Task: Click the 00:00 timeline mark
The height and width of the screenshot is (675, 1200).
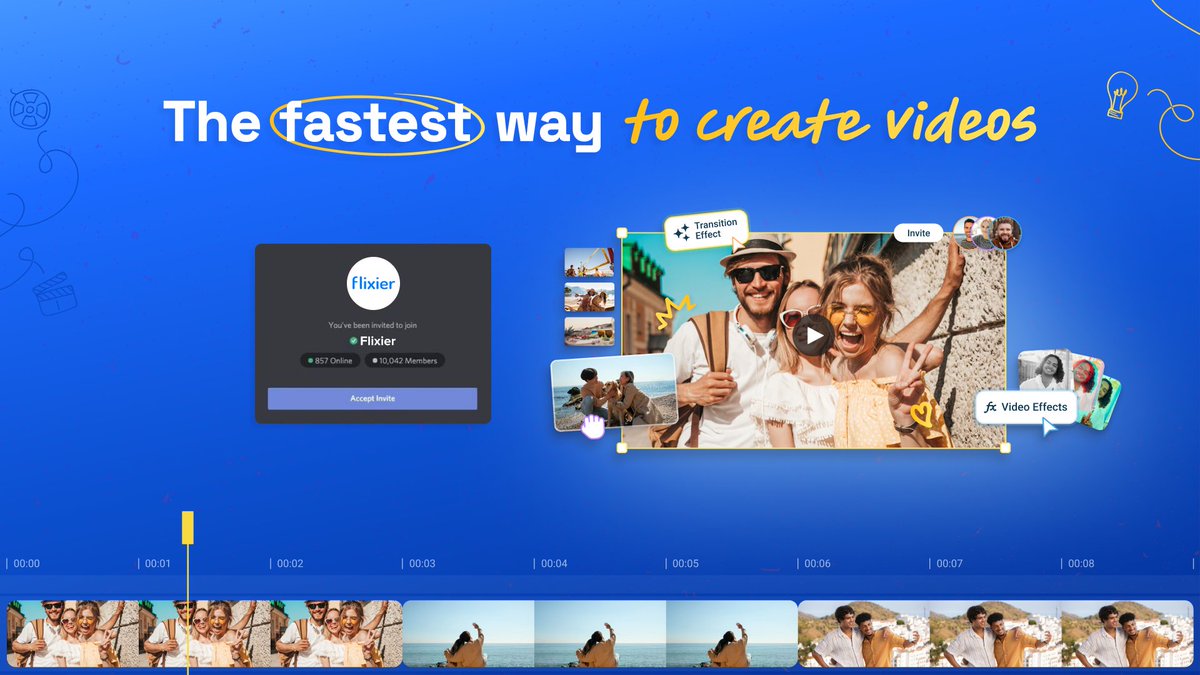Action: coord(27,564)
